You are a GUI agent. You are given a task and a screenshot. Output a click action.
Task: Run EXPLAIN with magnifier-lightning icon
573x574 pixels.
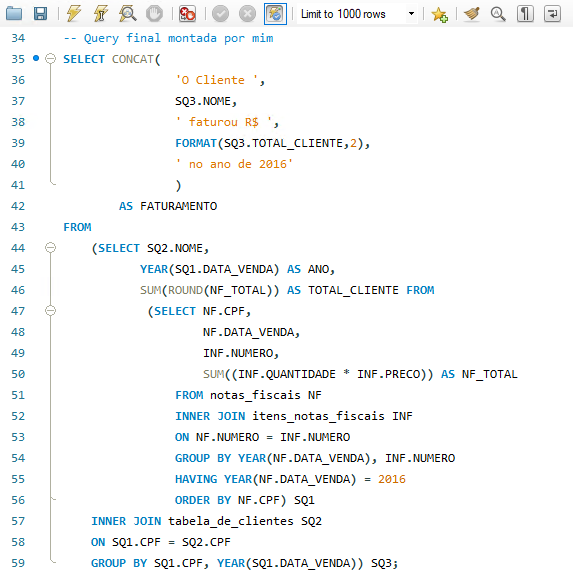(x=127, y=14)
